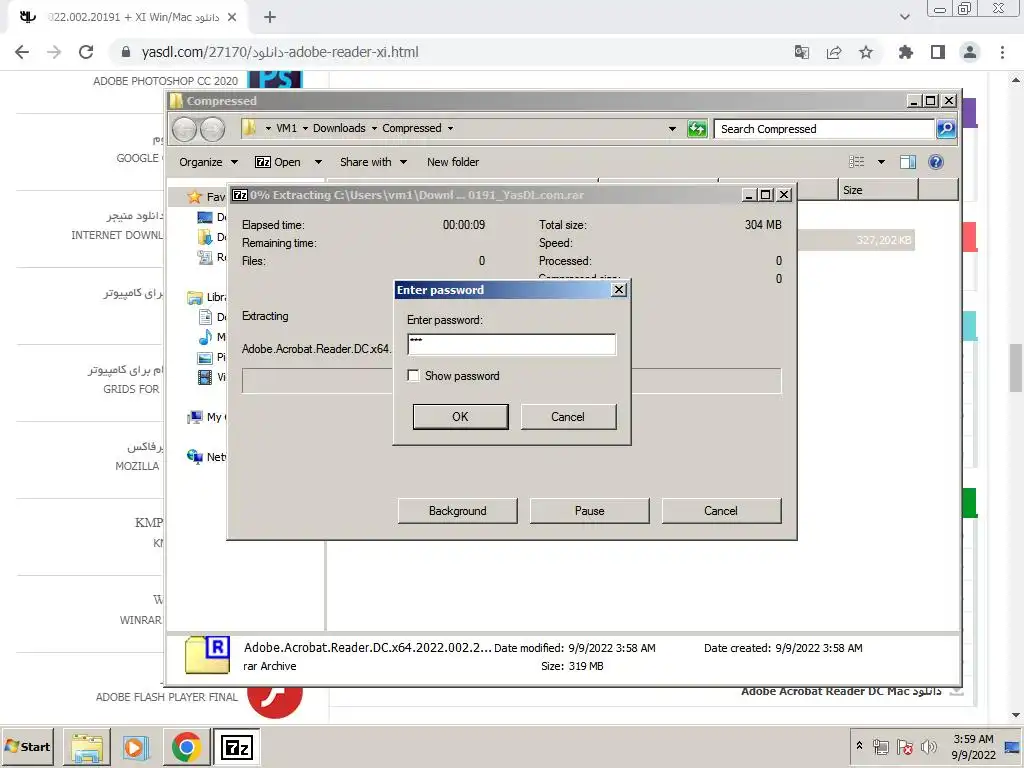The height and width of the screenshot is (768, 1024).
Task: Close the Enter password dialog
Action: (618, 290)
